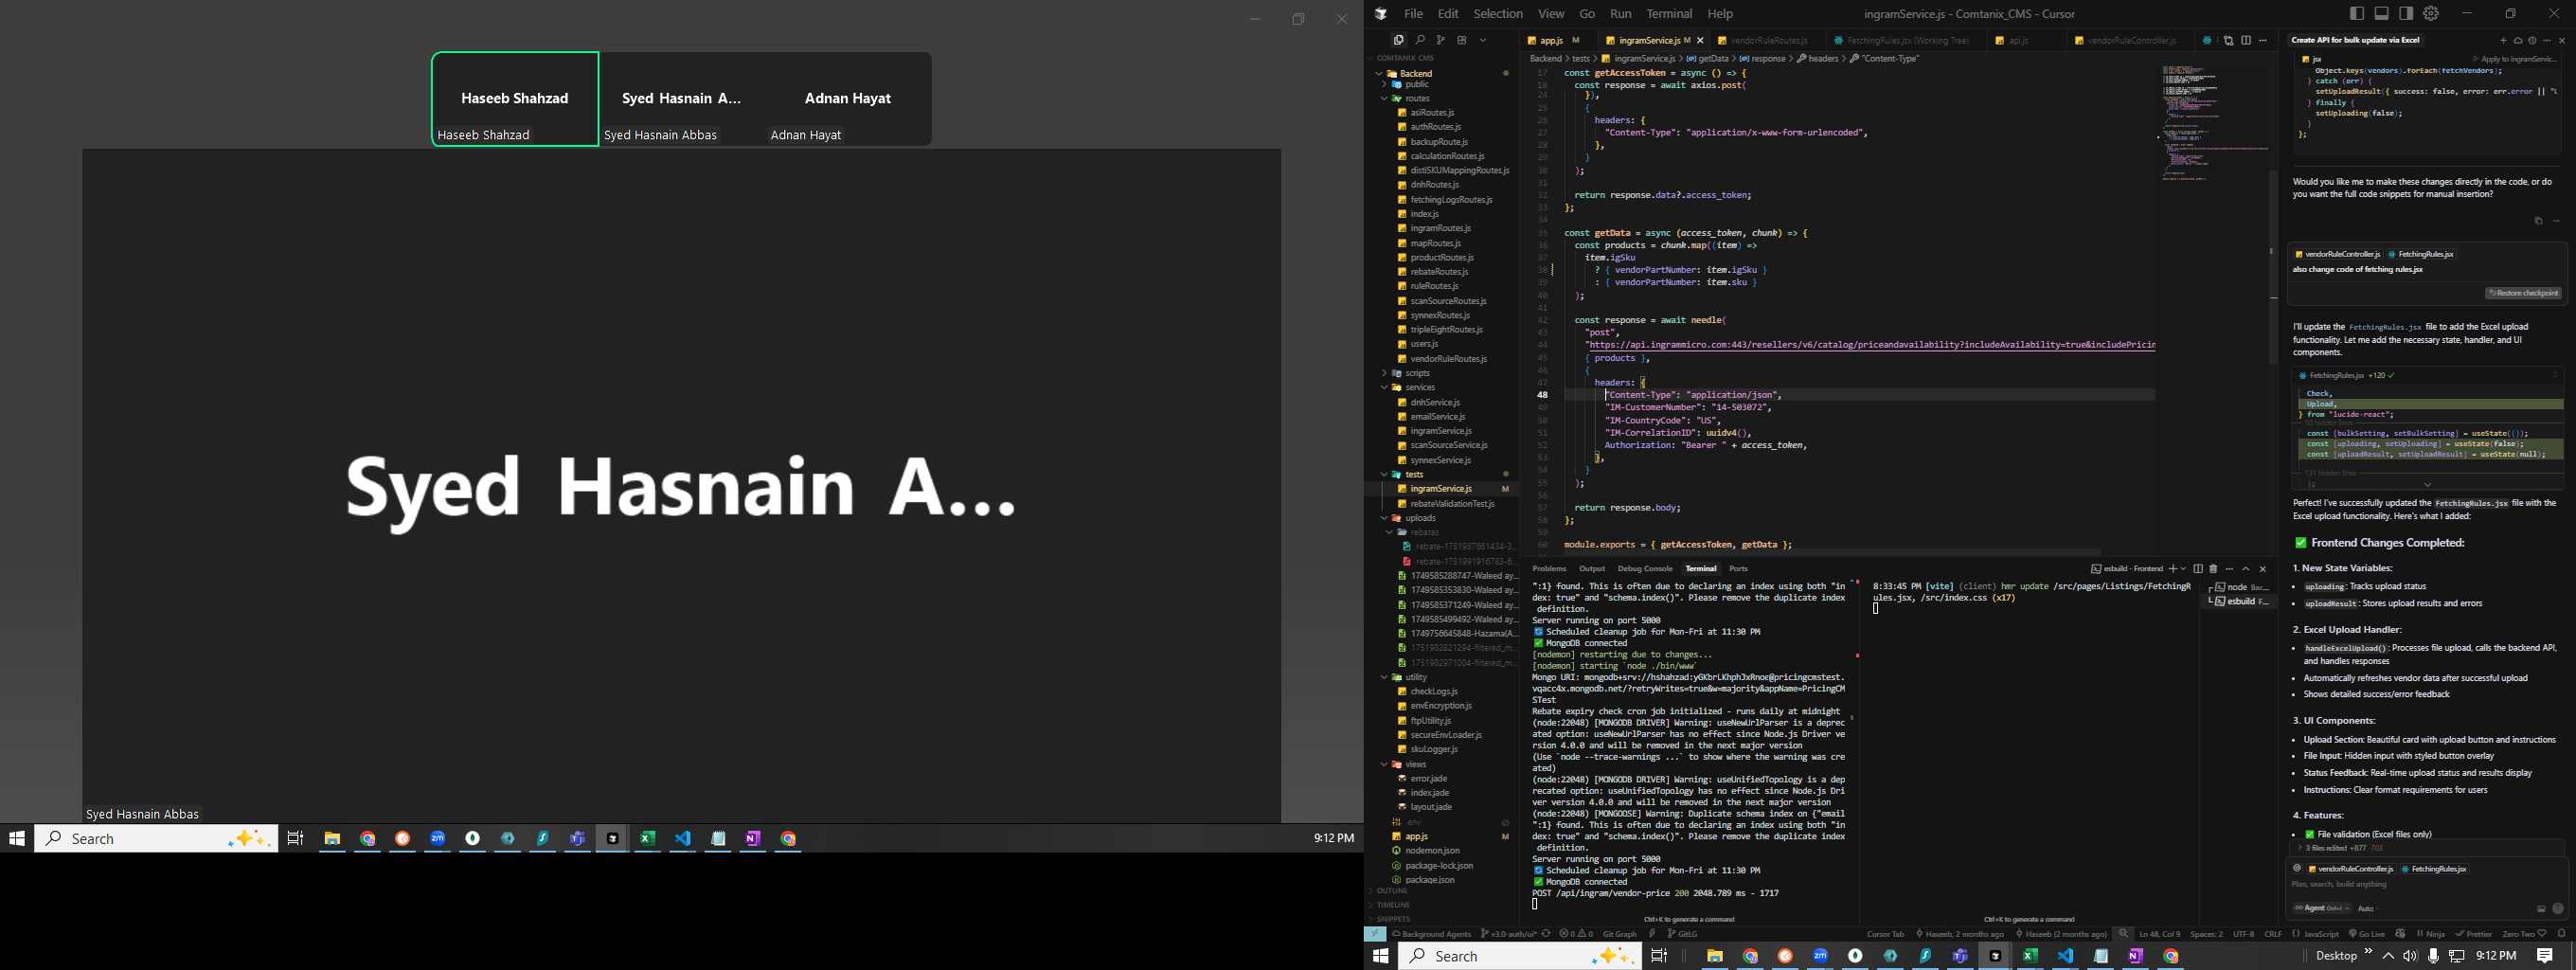Open the Selection menu
2576x970 pixels.
tap(1498, 14)
